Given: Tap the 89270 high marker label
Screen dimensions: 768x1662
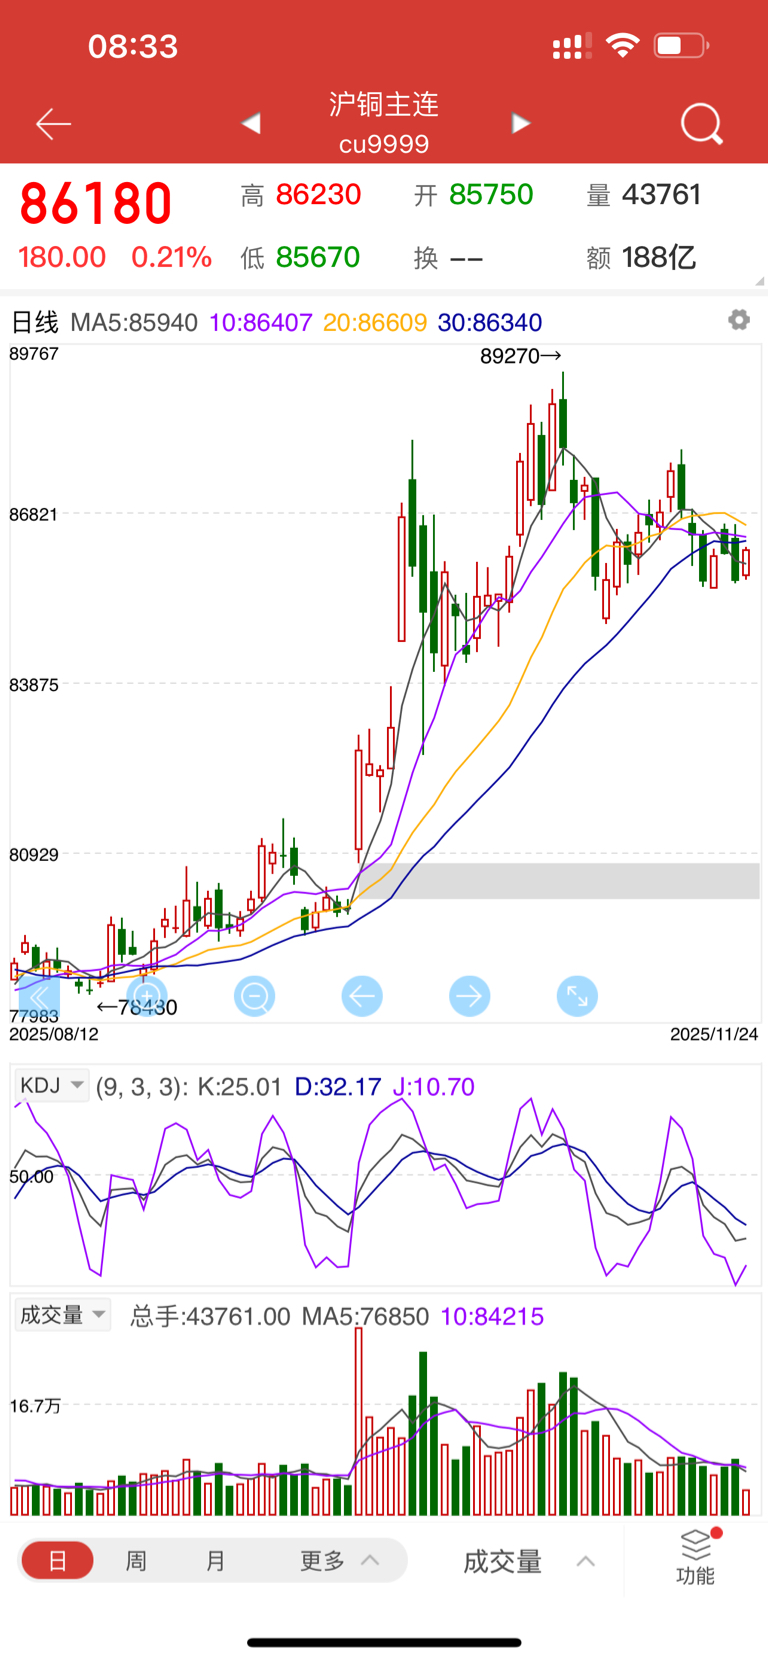Looking at the screenshot, I should 520,356.
